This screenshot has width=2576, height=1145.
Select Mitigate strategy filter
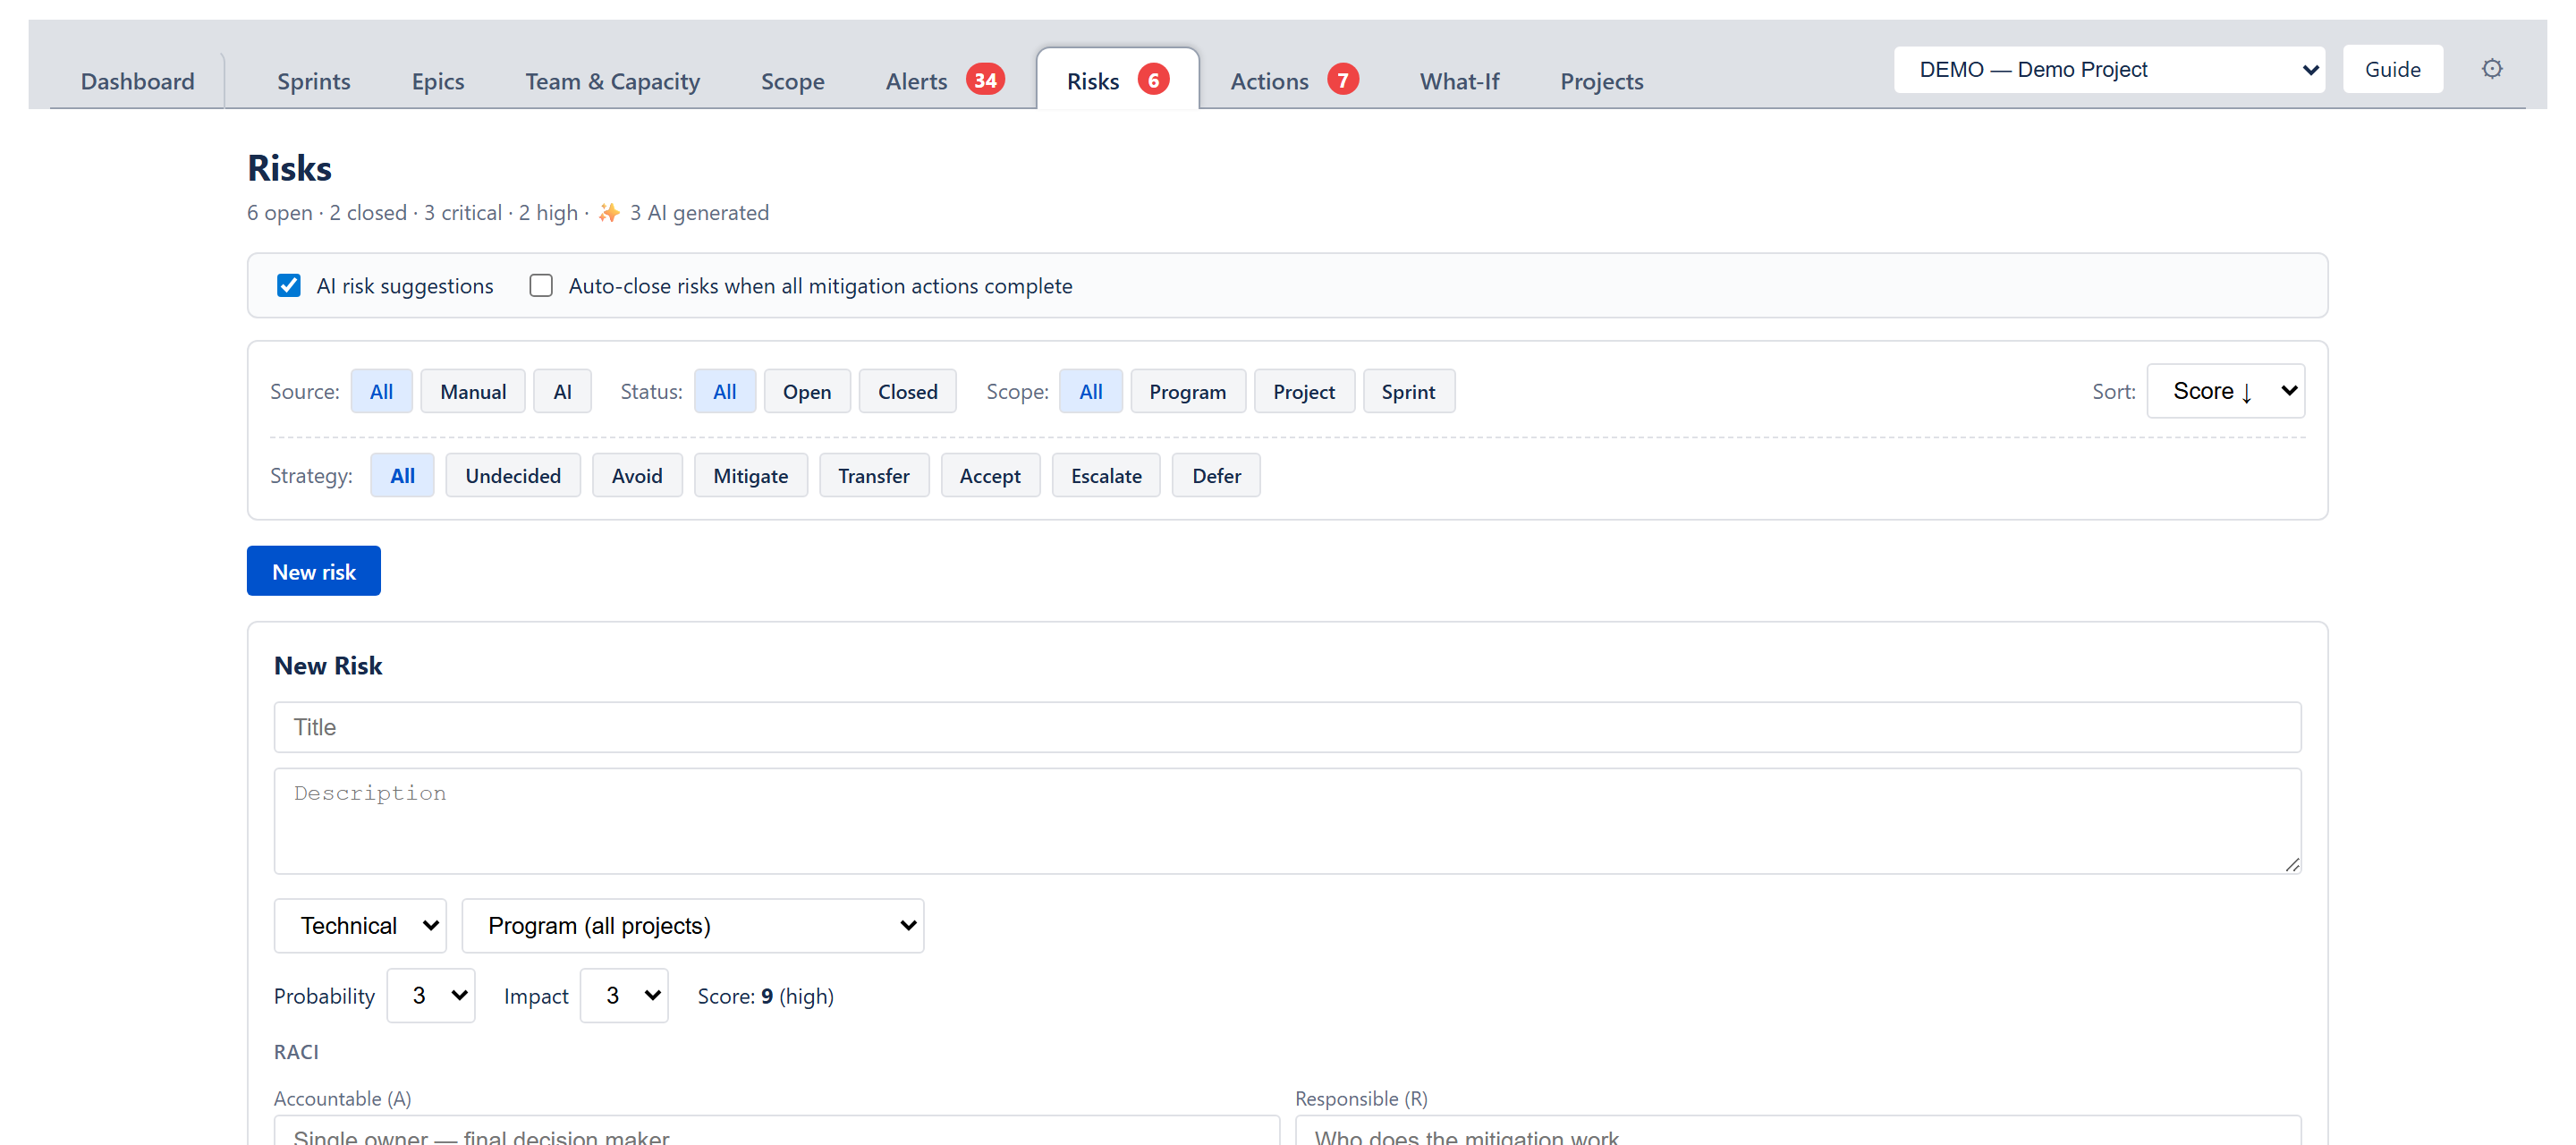coord(751,476)
